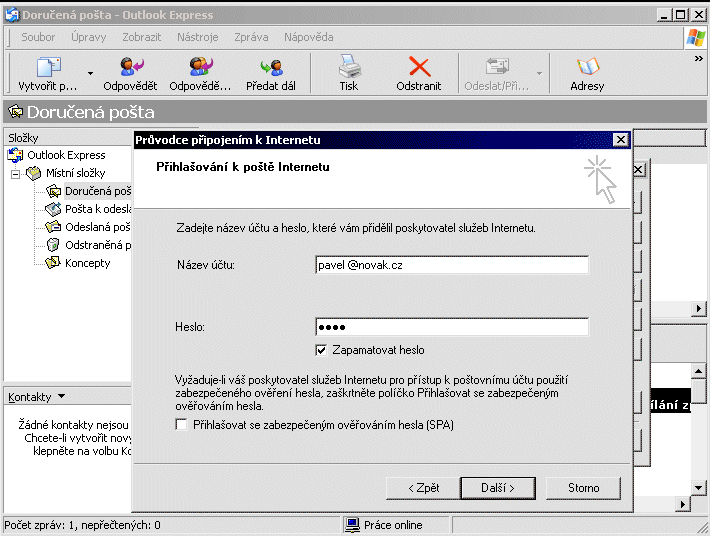This screenshot has height=536, width=710.
Task: Click the vertical scrollbar down arrow at right
Action: [698, 488]
